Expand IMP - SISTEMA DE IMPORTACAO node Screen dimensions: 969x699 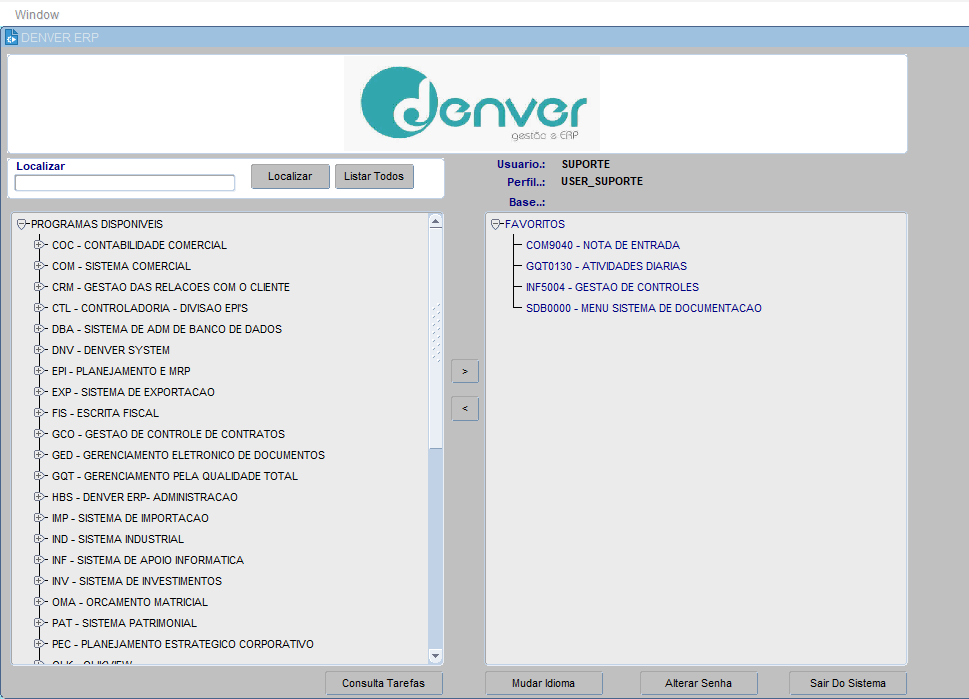tap(39, 518)
